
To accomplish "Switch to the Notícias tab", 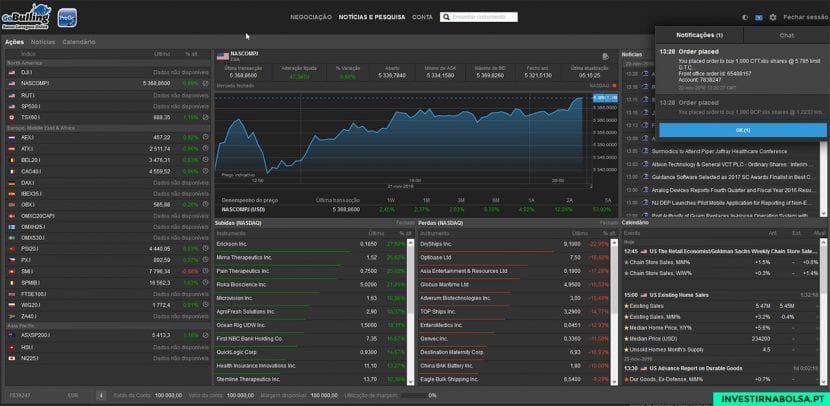I will pos(43,42).
